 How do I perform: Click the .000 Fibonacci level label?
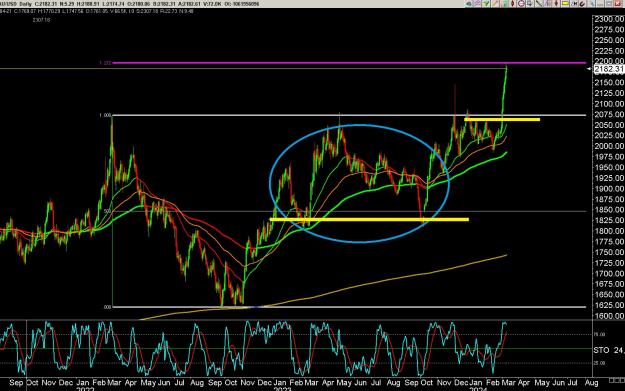(107, 307)
